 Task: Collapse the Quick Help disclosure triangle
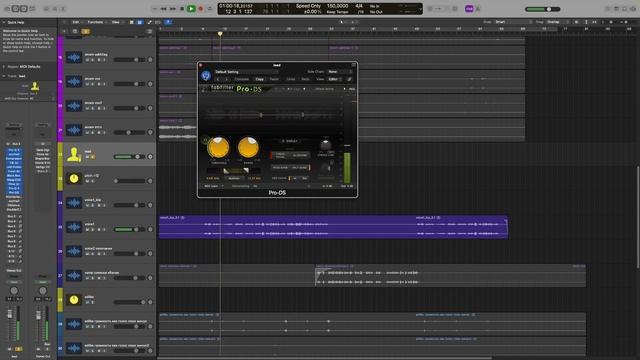[x=4, y=22]
